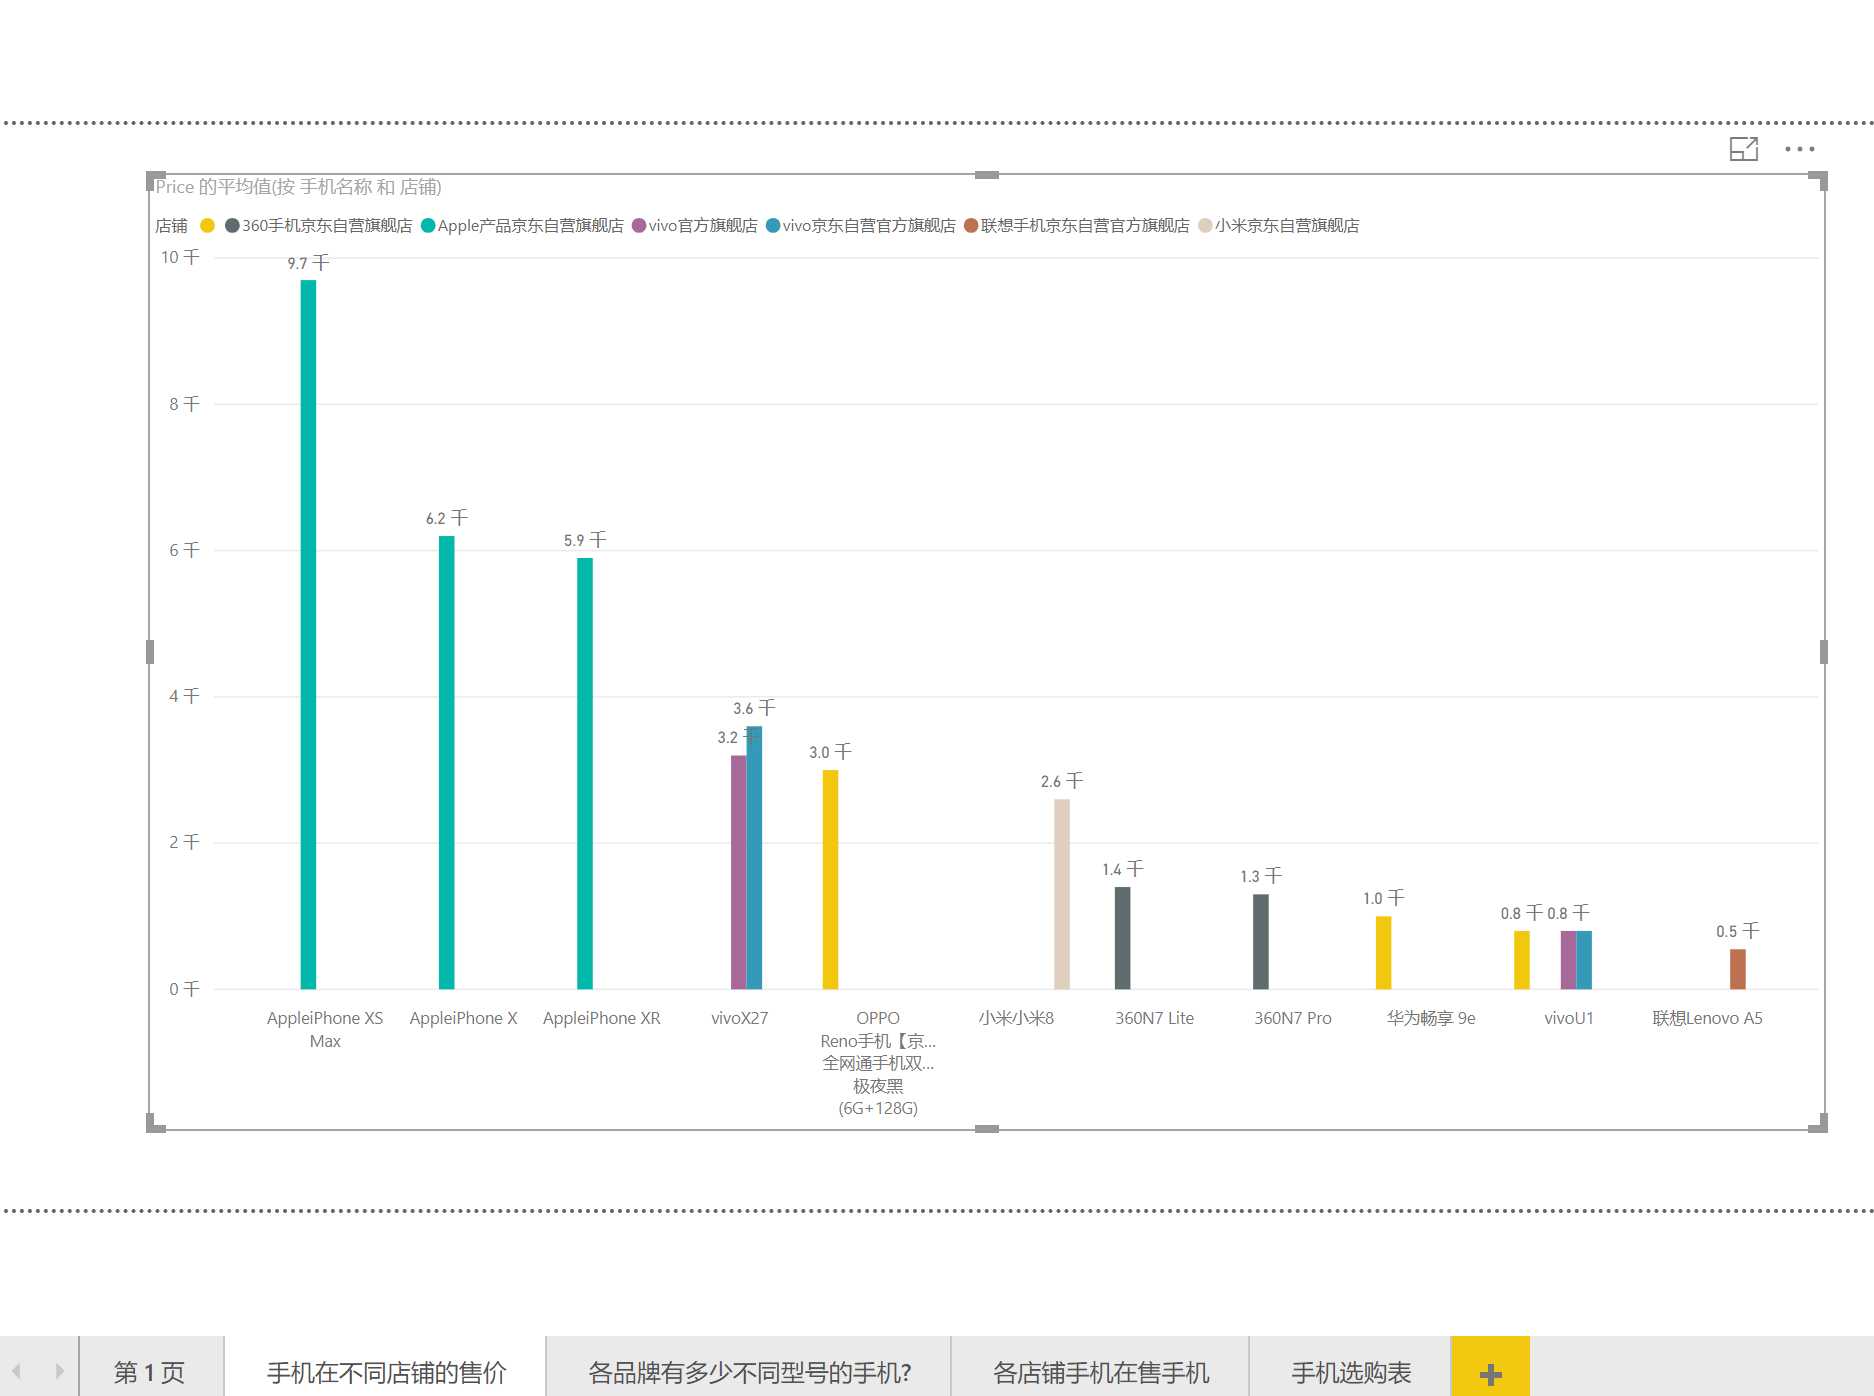
Task: Click the purple vivoU1 bar
Action: point(1568,960)
